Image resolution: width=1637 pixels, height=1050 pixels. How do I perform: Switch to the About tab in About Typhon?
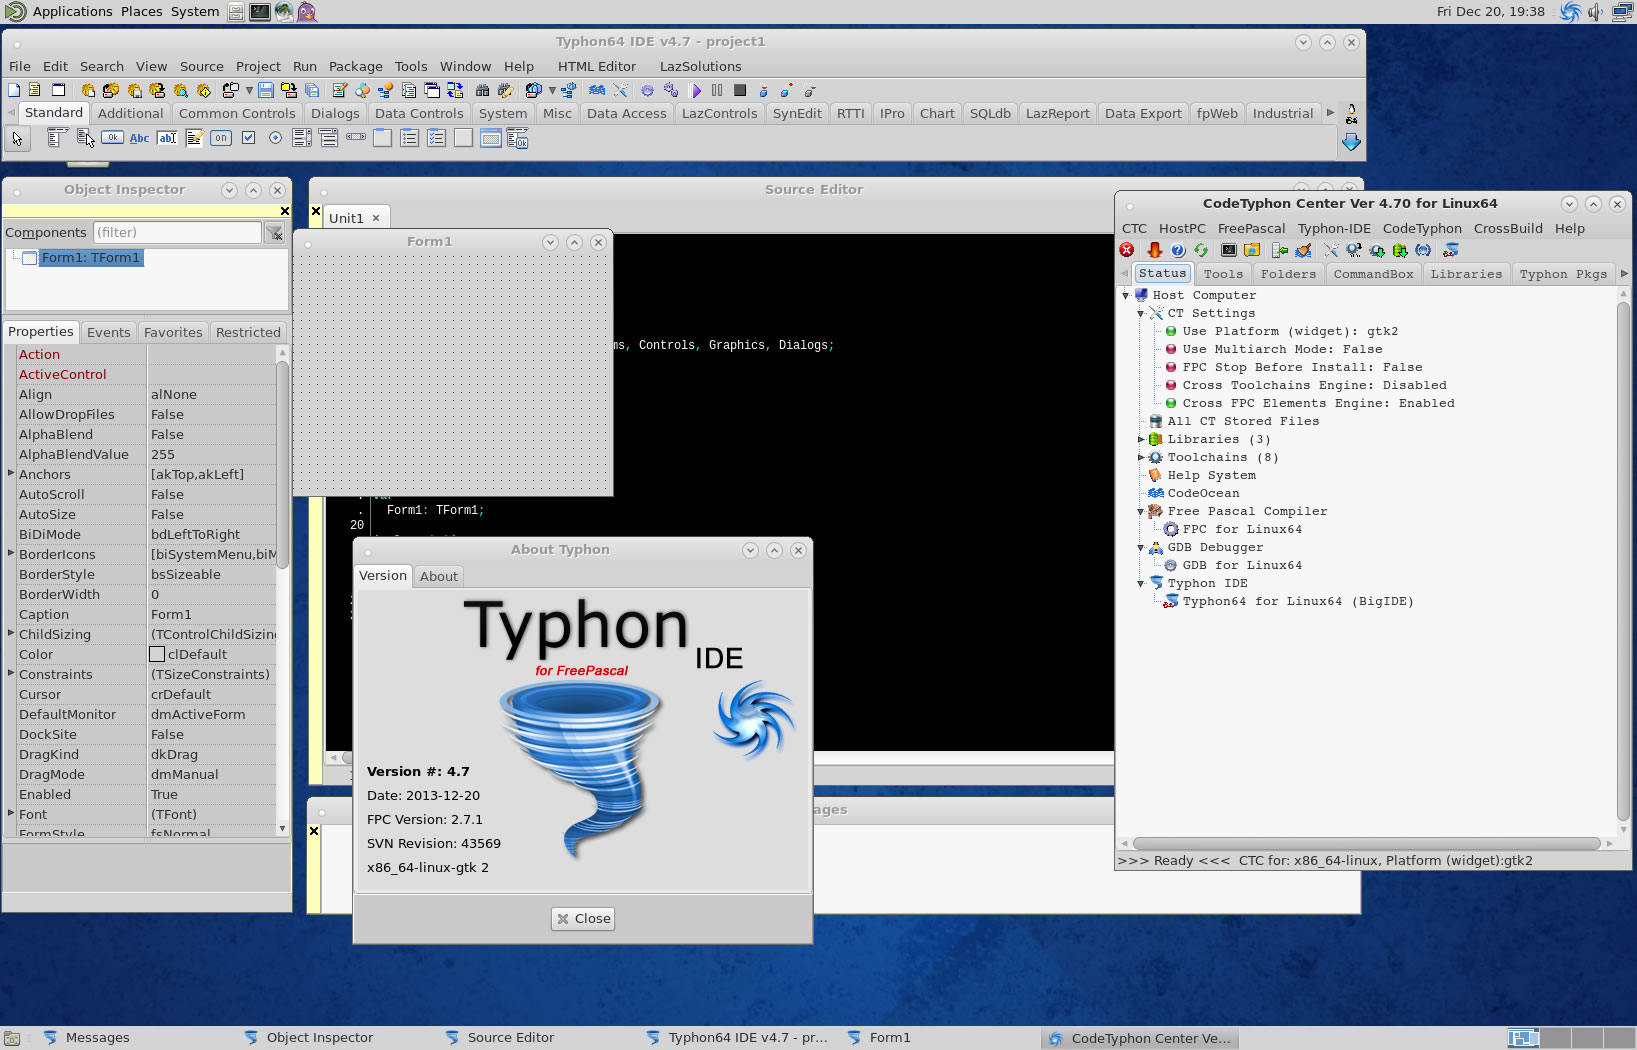point(439,576)
